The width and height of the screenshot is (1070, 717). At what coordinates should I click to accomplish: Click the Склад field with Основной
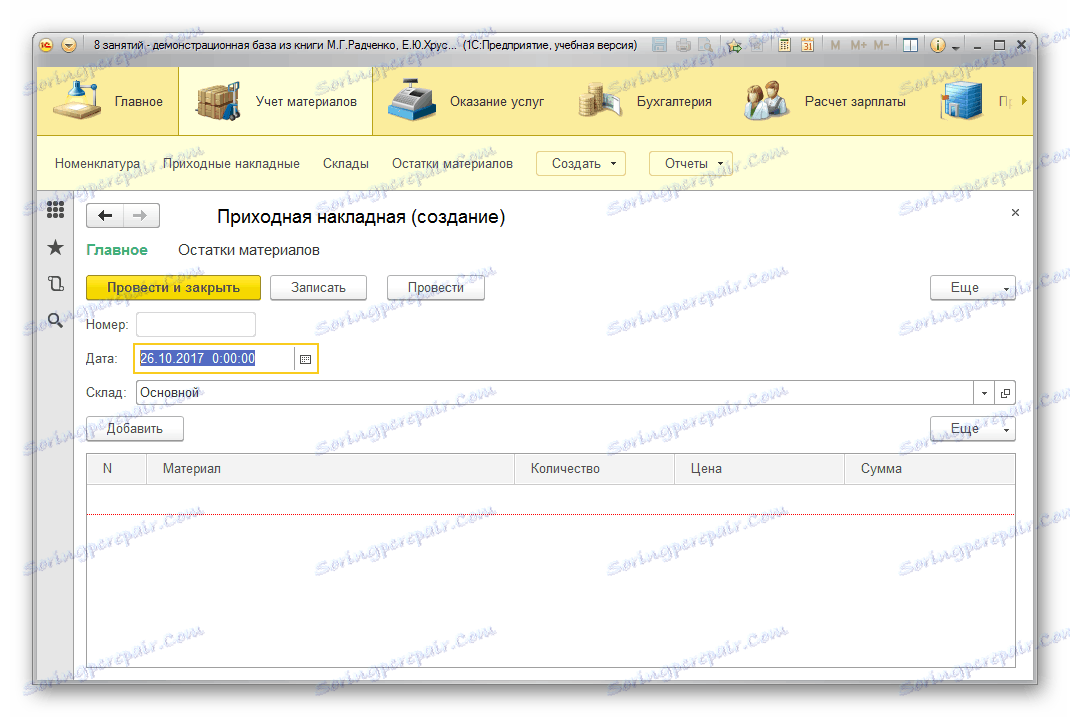(555, 393)
